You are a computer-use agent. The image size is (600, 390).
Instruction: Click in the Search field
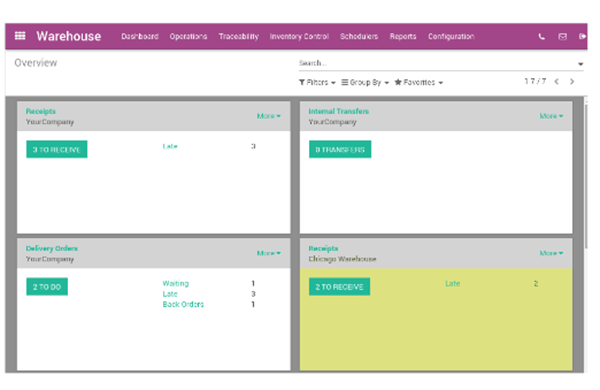pos(436,63)
